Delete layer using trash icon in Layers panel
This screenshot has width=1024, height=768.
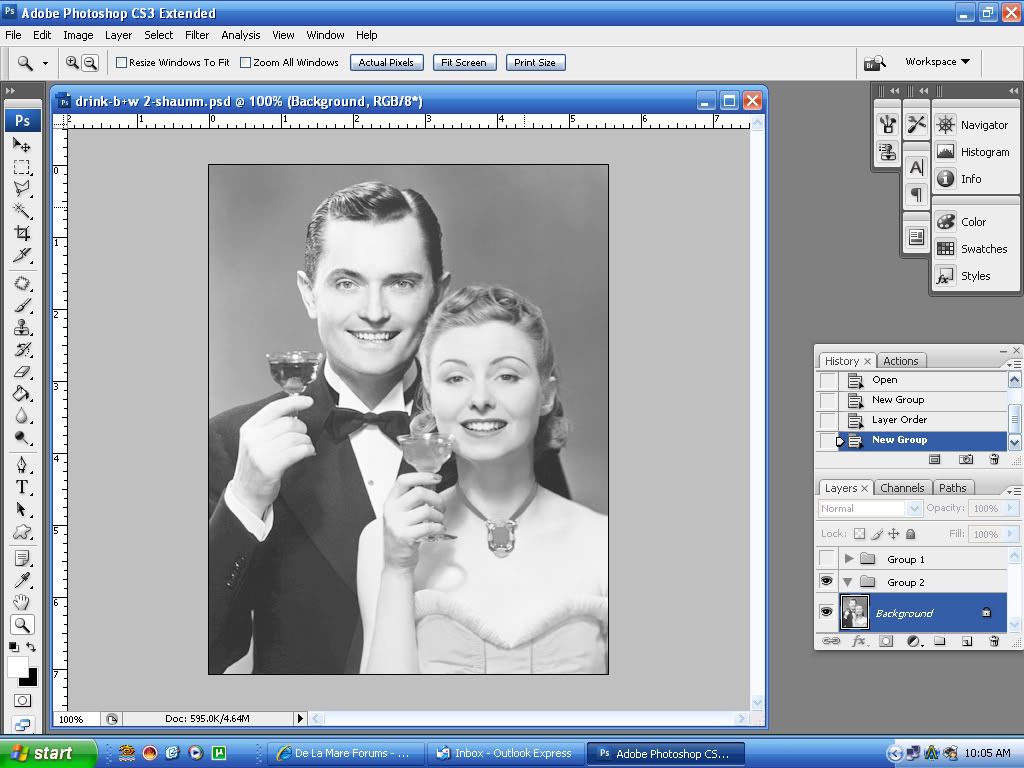994,641
